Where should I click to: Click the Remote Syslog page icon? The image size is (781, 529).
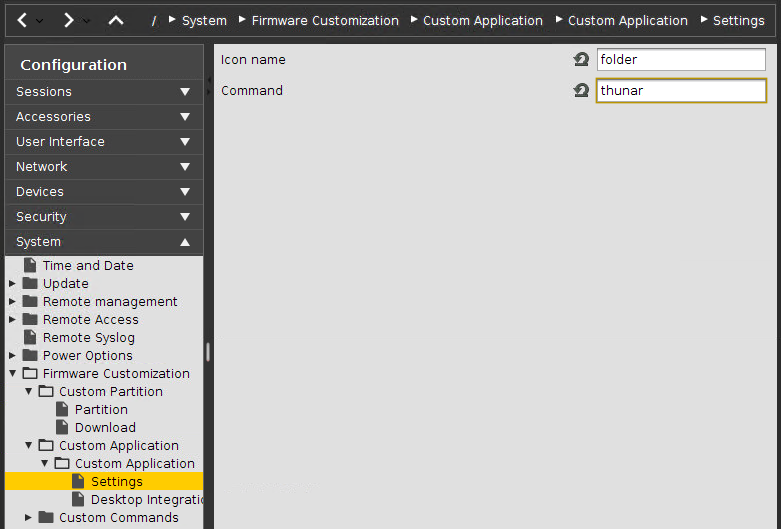(x=30, y=338)
